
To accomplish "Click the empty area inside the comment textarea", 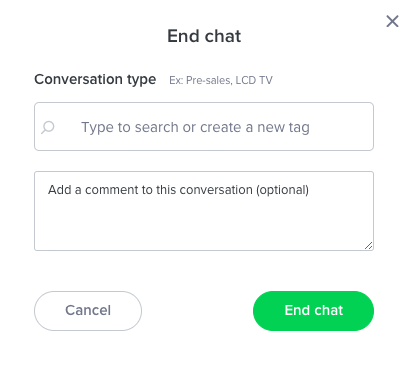I will click(204, 223).
